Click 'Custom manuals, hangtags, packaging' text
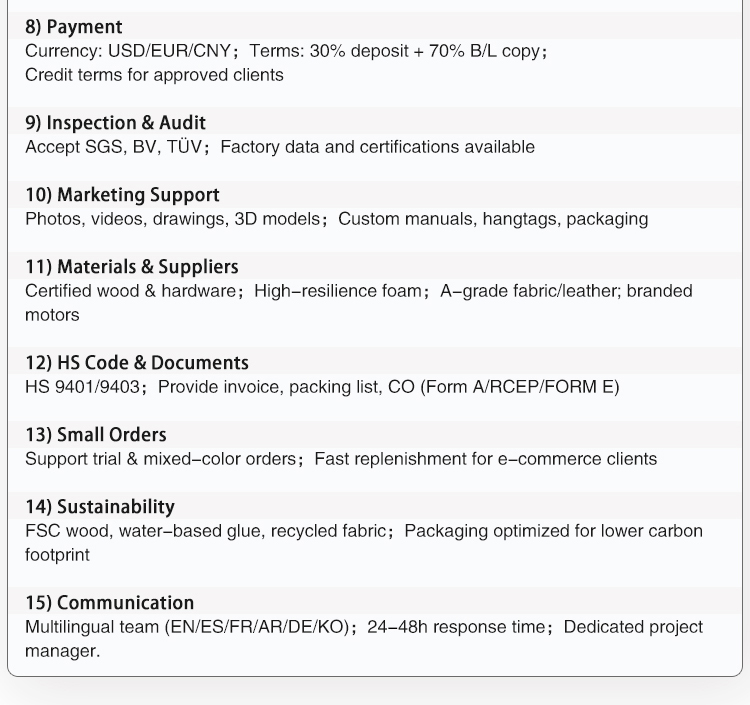 point(493,219)
